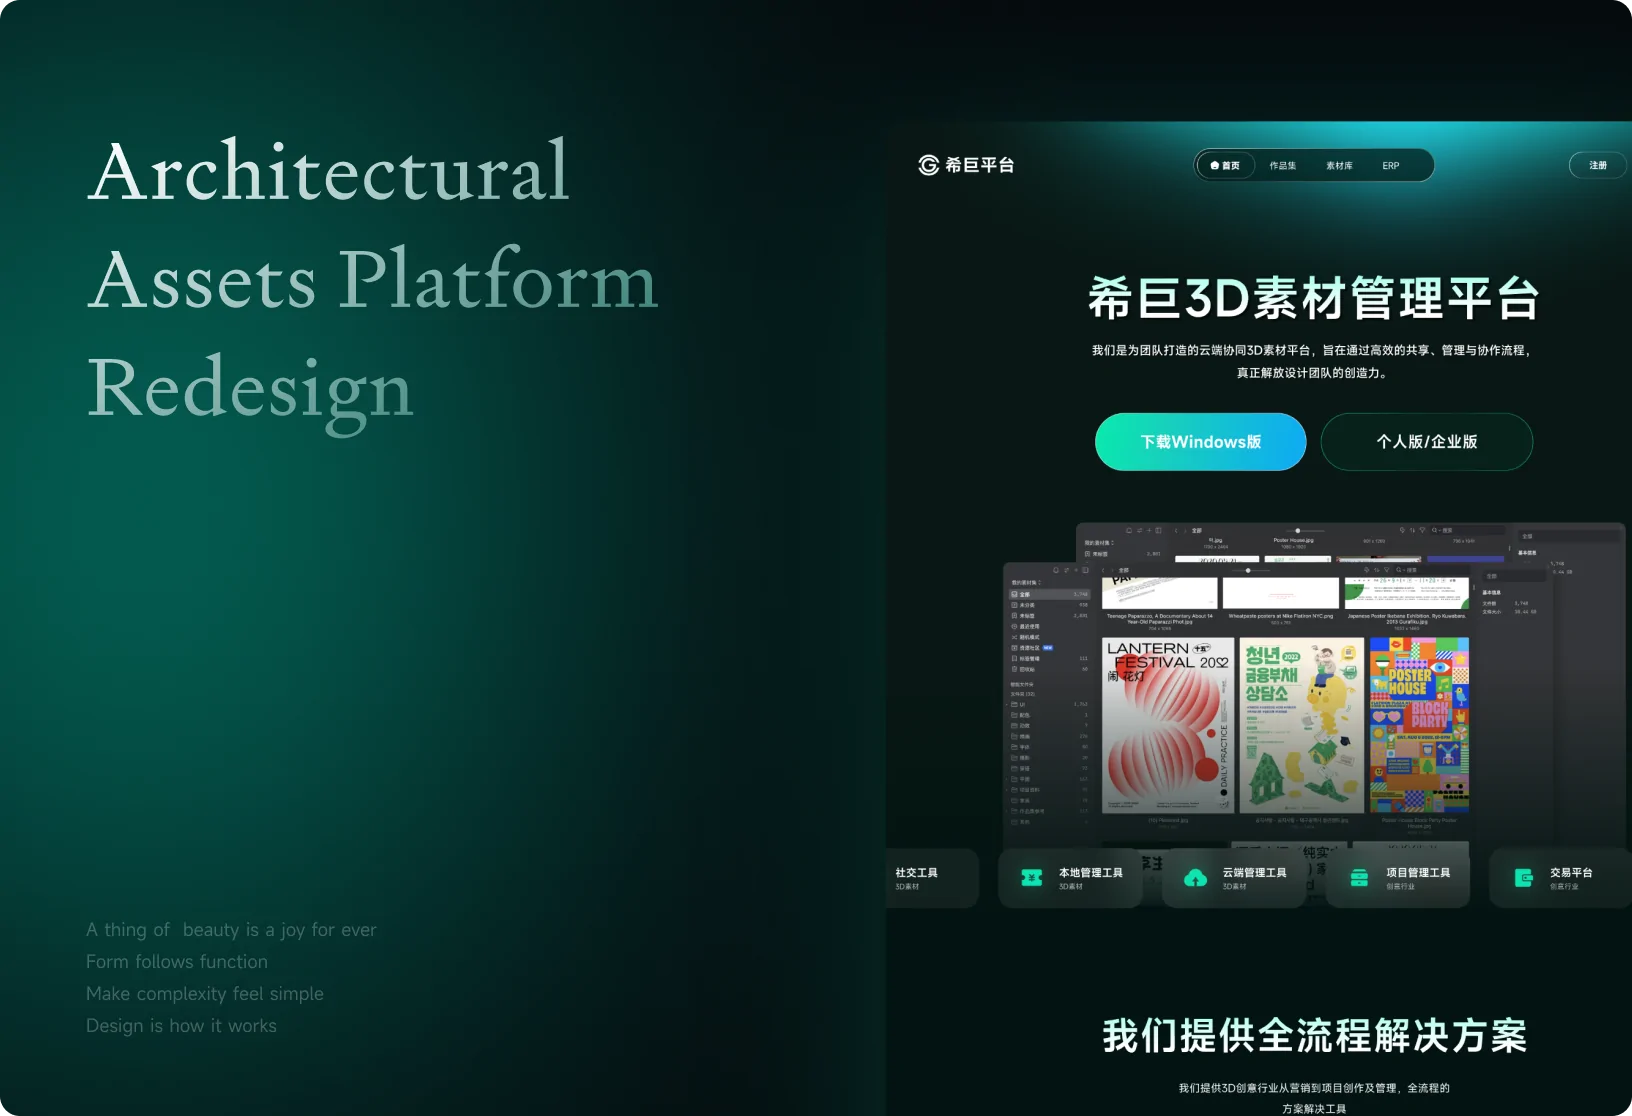
Task: Click the 希巨平台 logo icon
Action: (928, 165)
